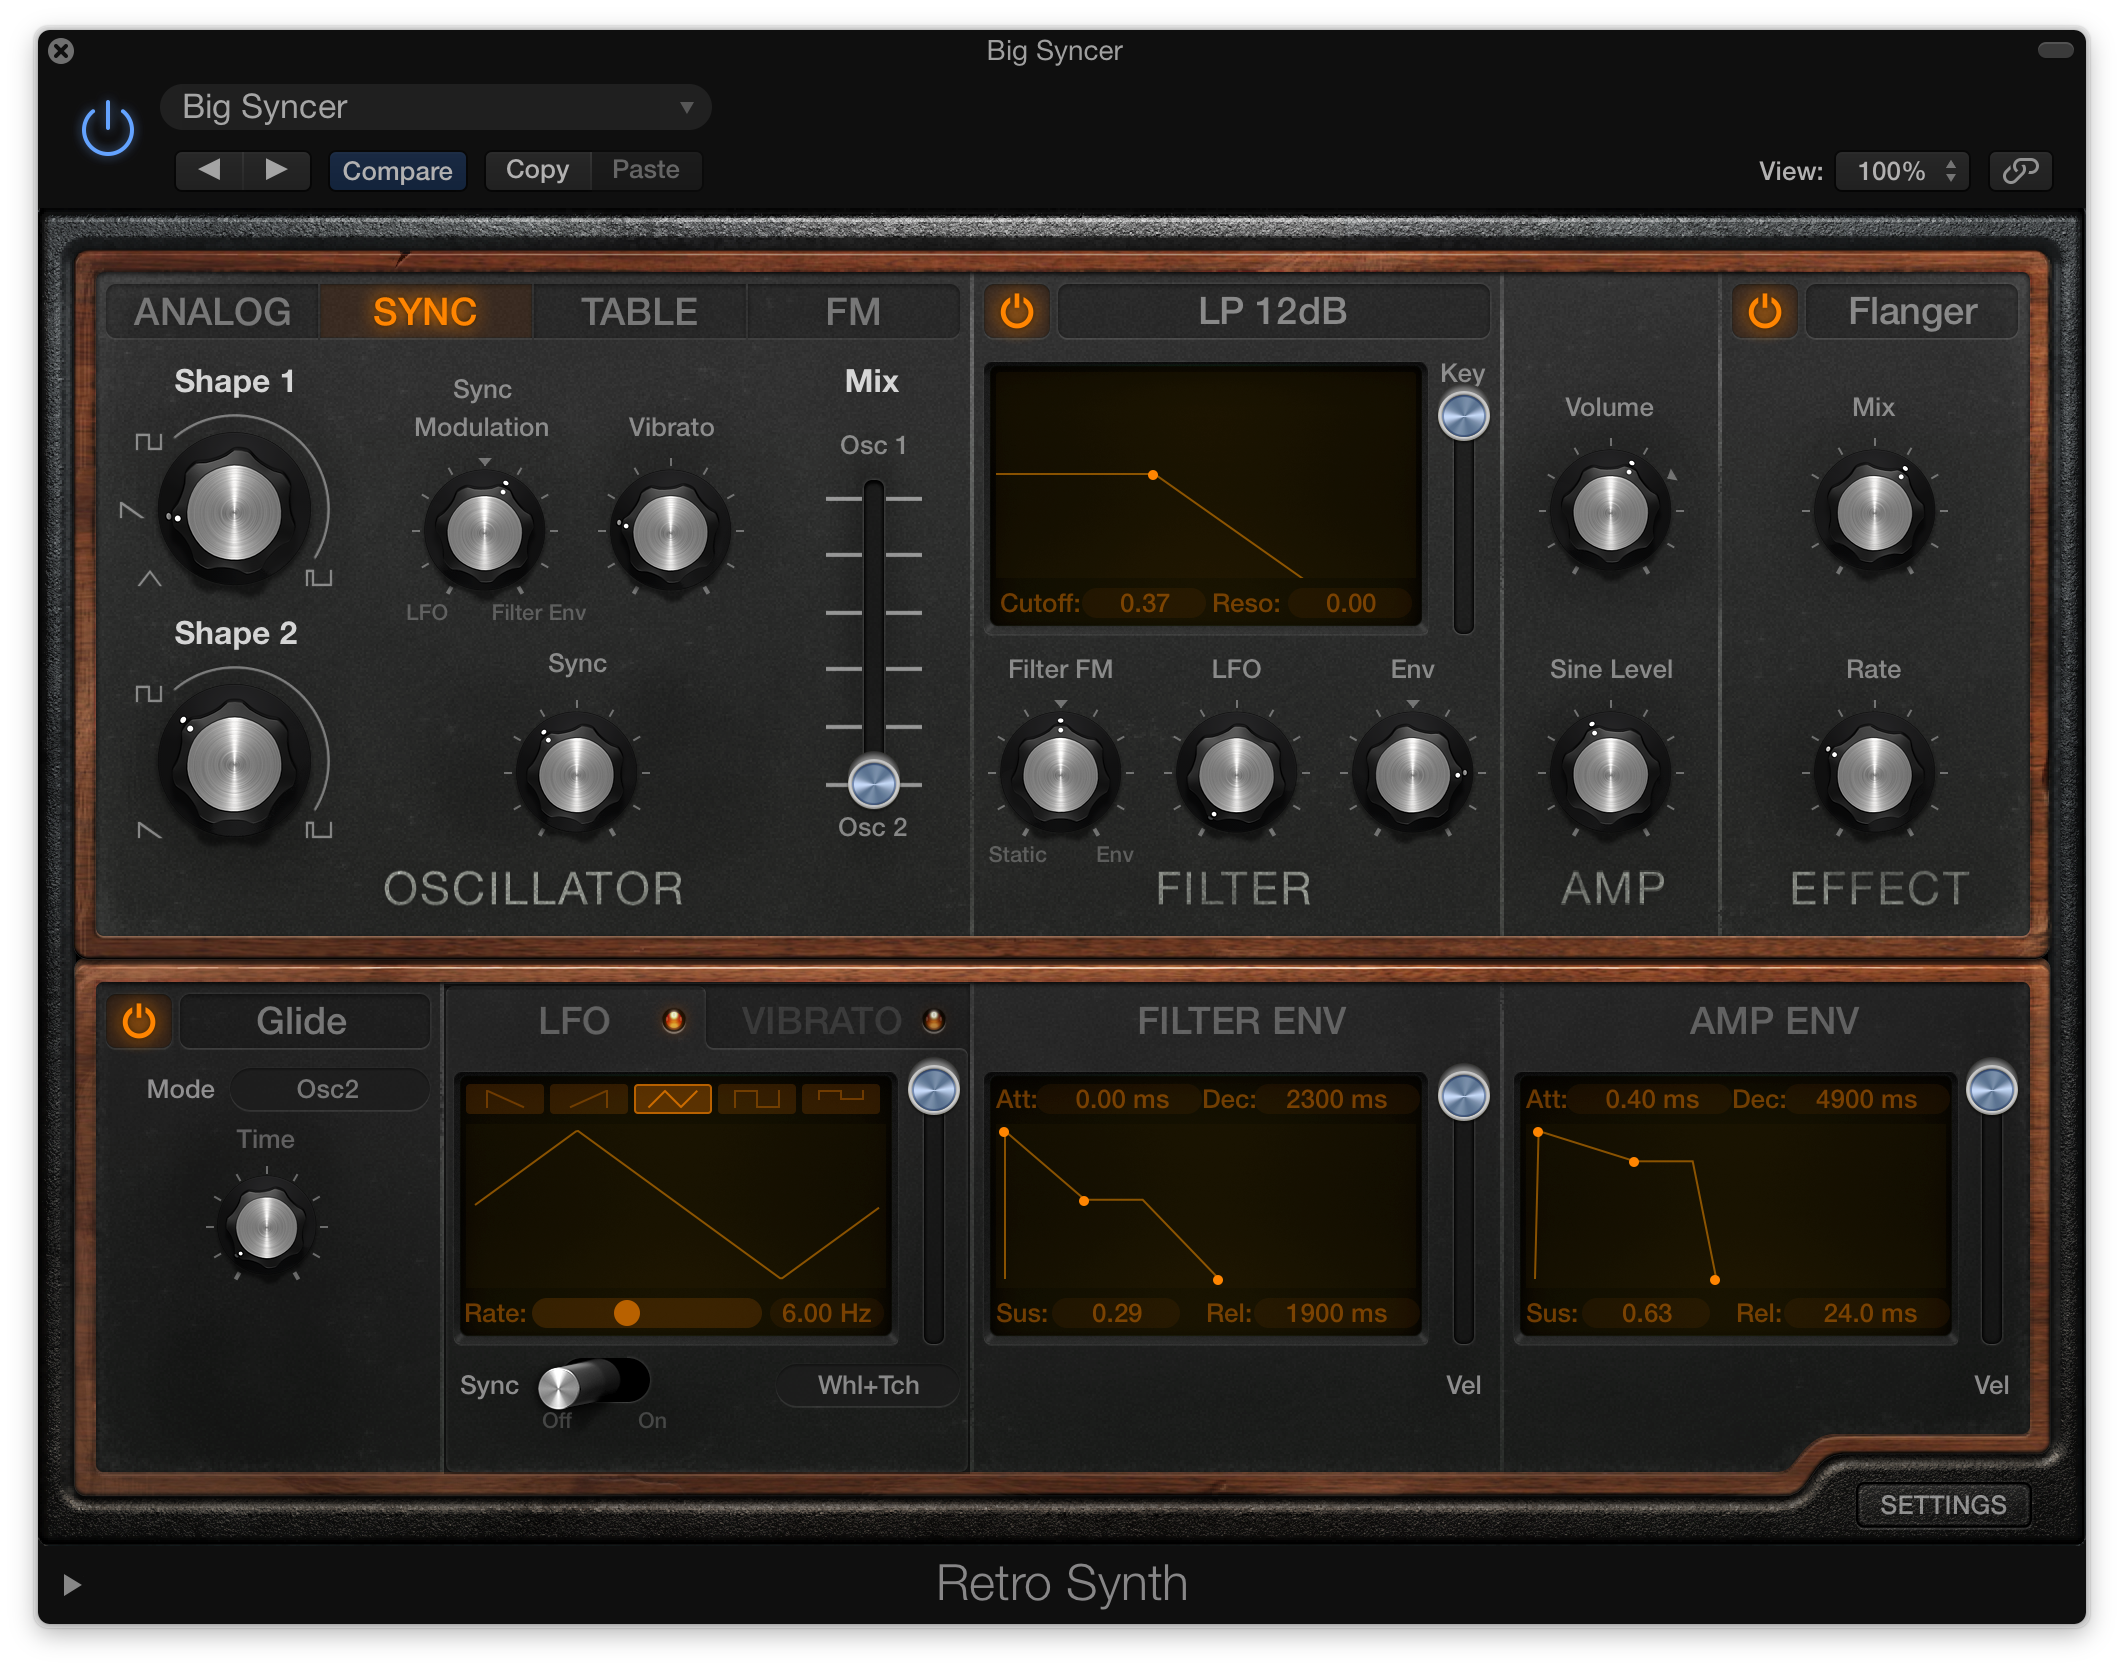Select the triangle LFO waveform icon
The image size is (2124, 1670).
(672, 1098)
